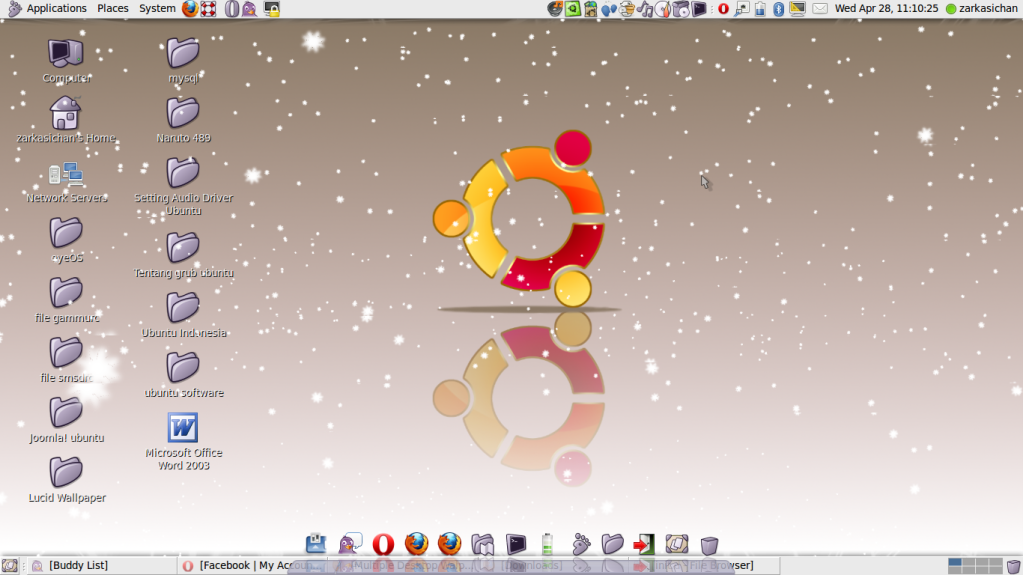Launch Firefox from the top panel
This screenshot has width=1023, height=575.
click(190, 8)
